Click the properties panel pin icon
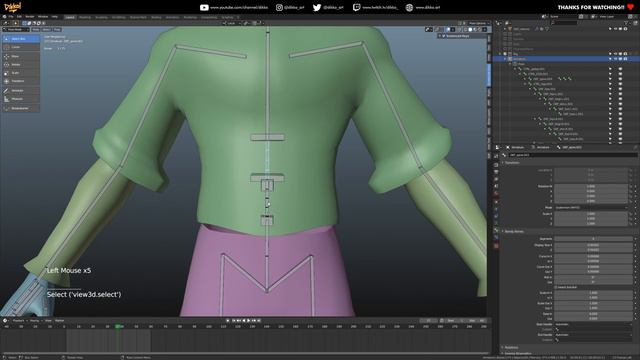This screenshot has height=360, width=640. coord(635,148)
